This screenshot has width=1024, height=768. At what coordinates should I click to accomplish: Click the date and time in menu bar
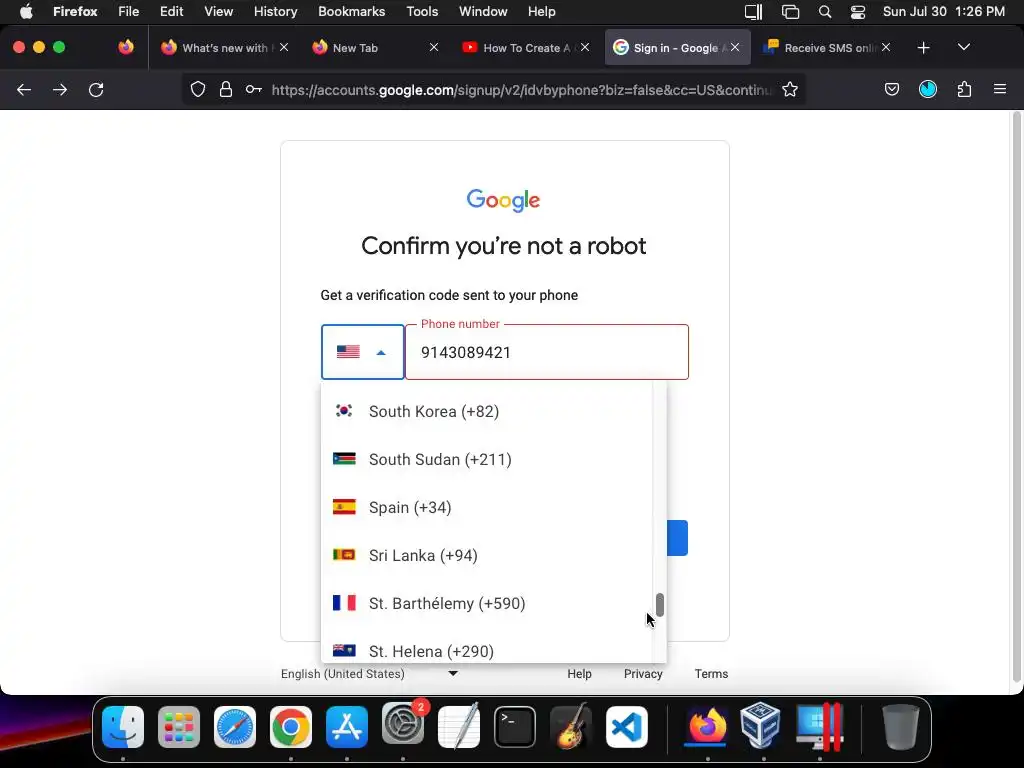pos(944,12)
